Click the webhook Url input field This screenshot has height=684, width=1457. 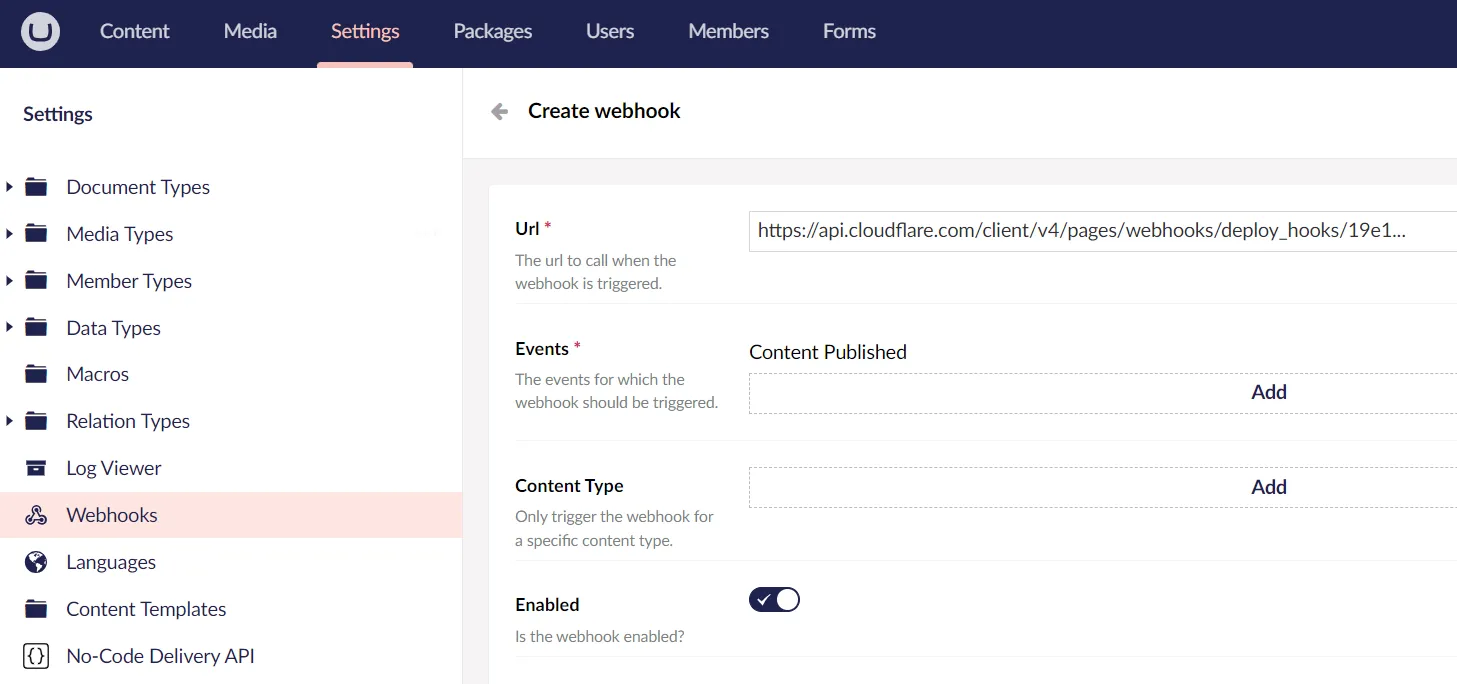(1100, 231)
